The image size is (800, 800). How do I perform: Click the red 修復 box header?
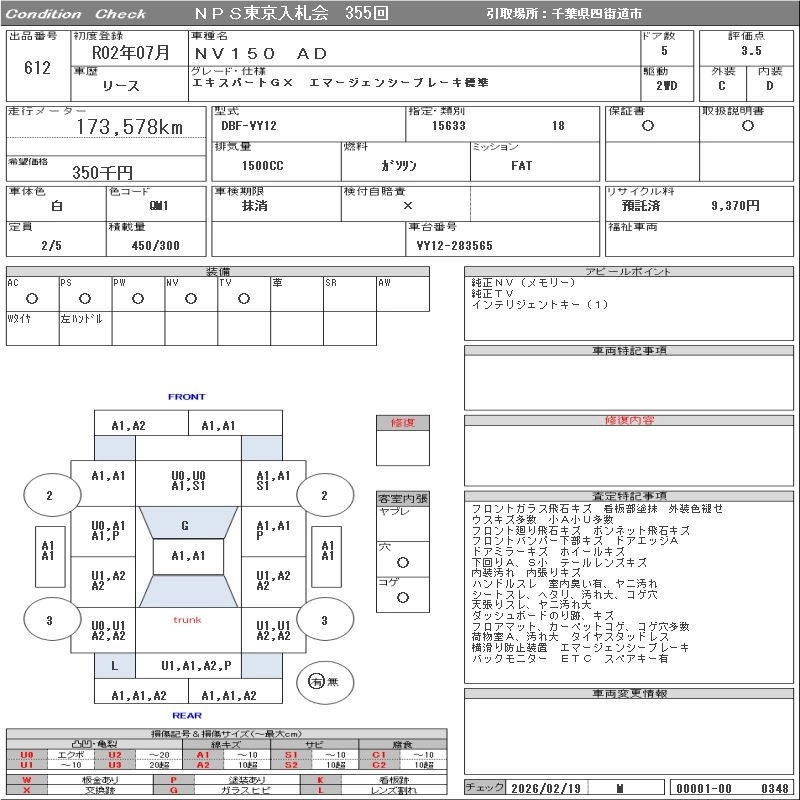click(403, 422)
